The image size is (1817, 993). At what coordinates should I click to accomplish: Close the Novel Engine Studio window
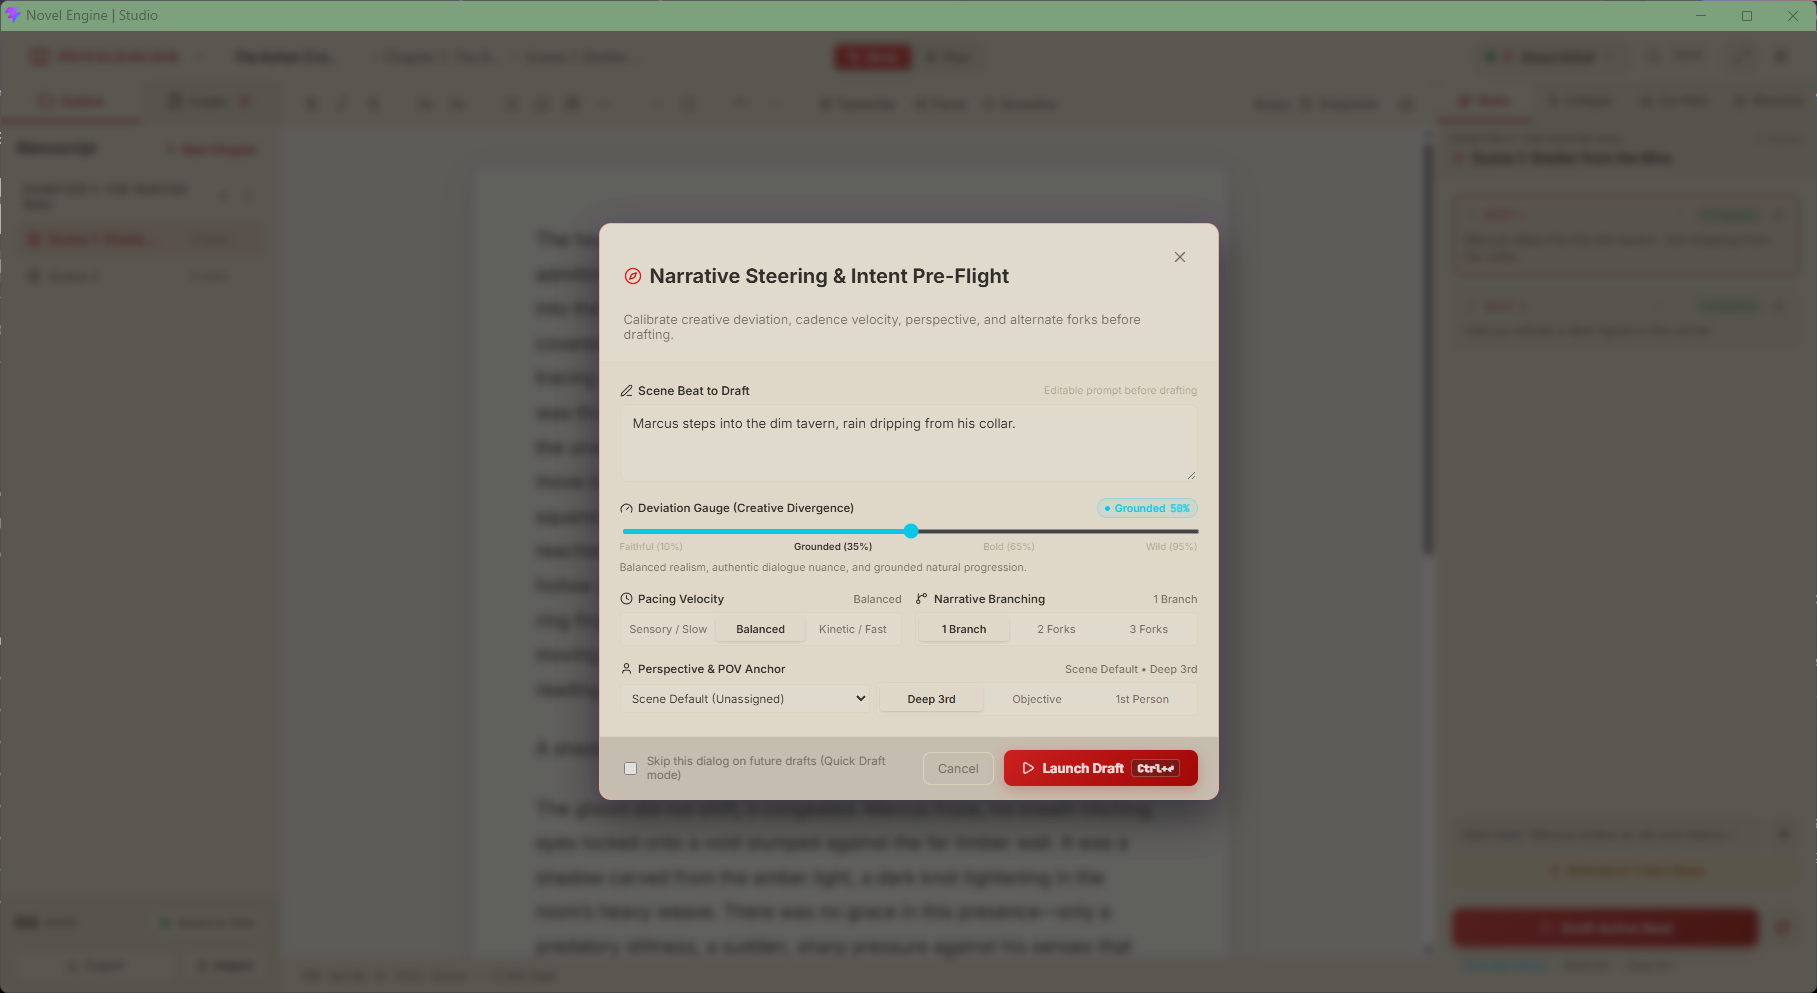(x=1793, y=15)
